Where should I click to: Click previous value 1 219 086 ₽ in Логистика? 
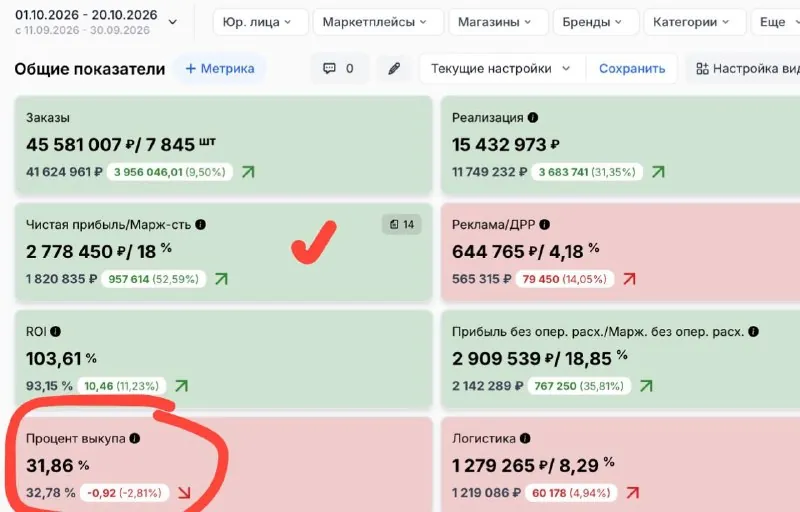pyautogui.click(x=486, y=493)
